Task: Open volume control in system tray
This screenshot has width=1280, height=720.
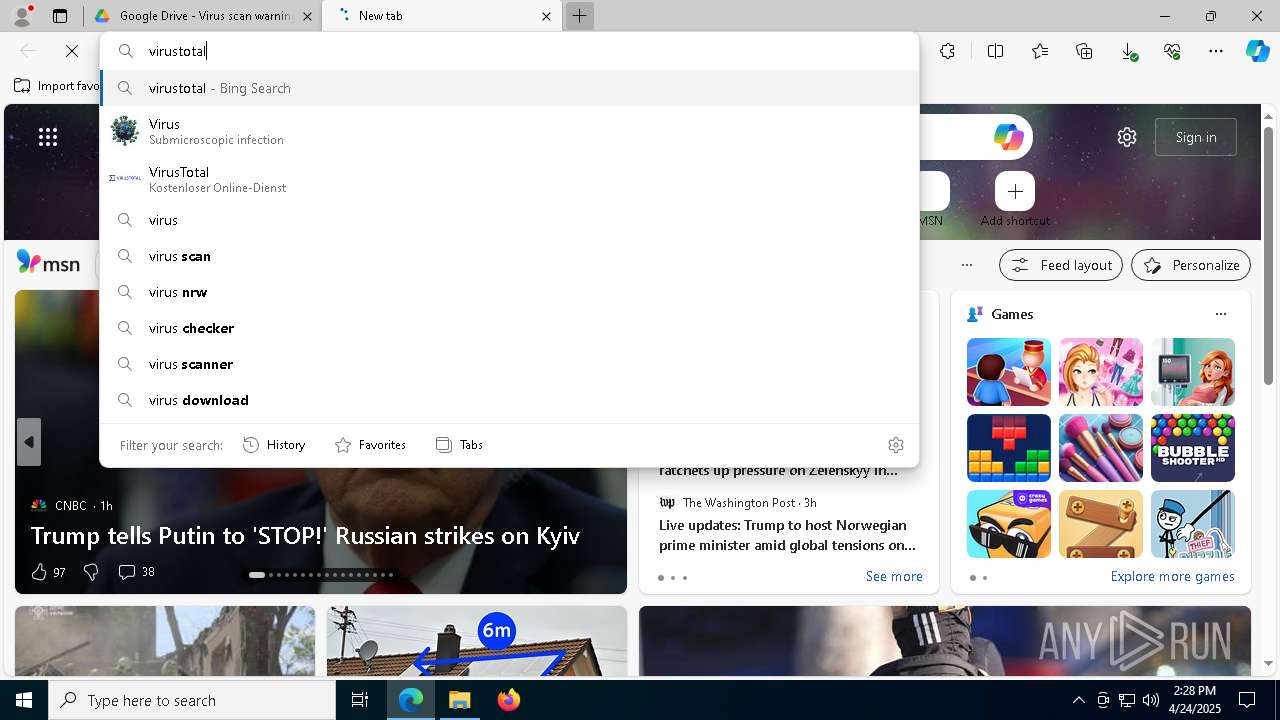Action: point(1151,700)
